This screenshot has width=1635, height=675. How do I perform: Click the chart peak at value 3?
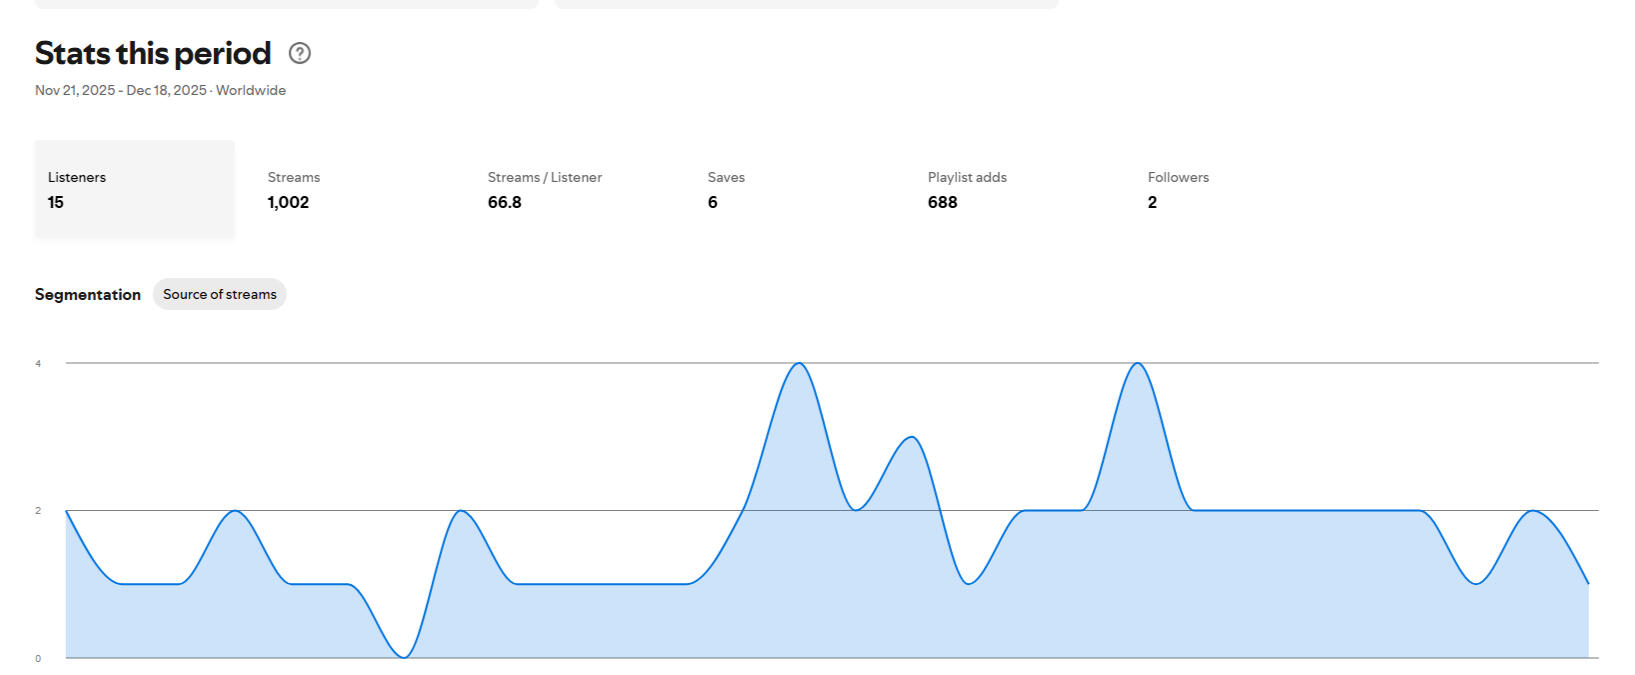[910, 437]
